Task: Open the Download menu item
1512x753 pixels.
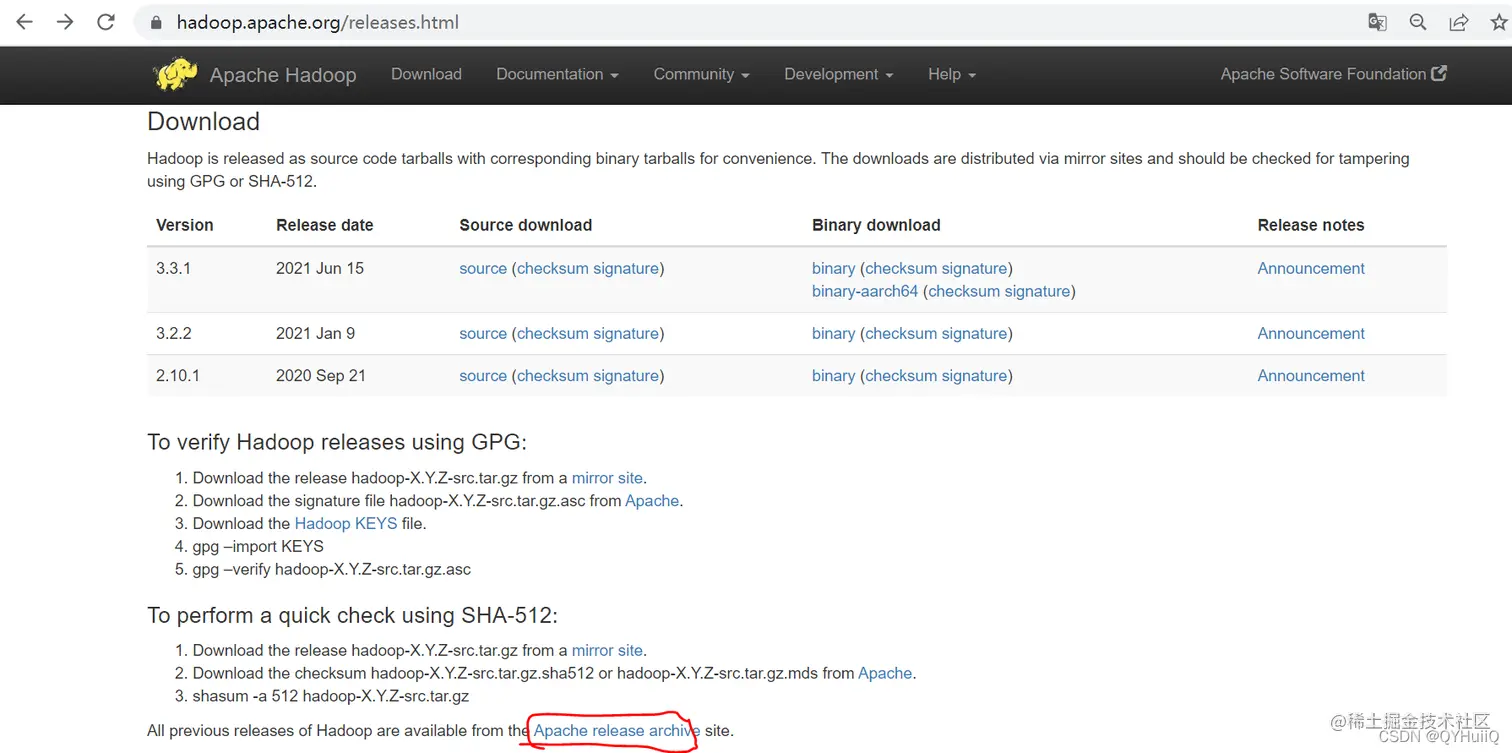Action: (x=426, y=74)
